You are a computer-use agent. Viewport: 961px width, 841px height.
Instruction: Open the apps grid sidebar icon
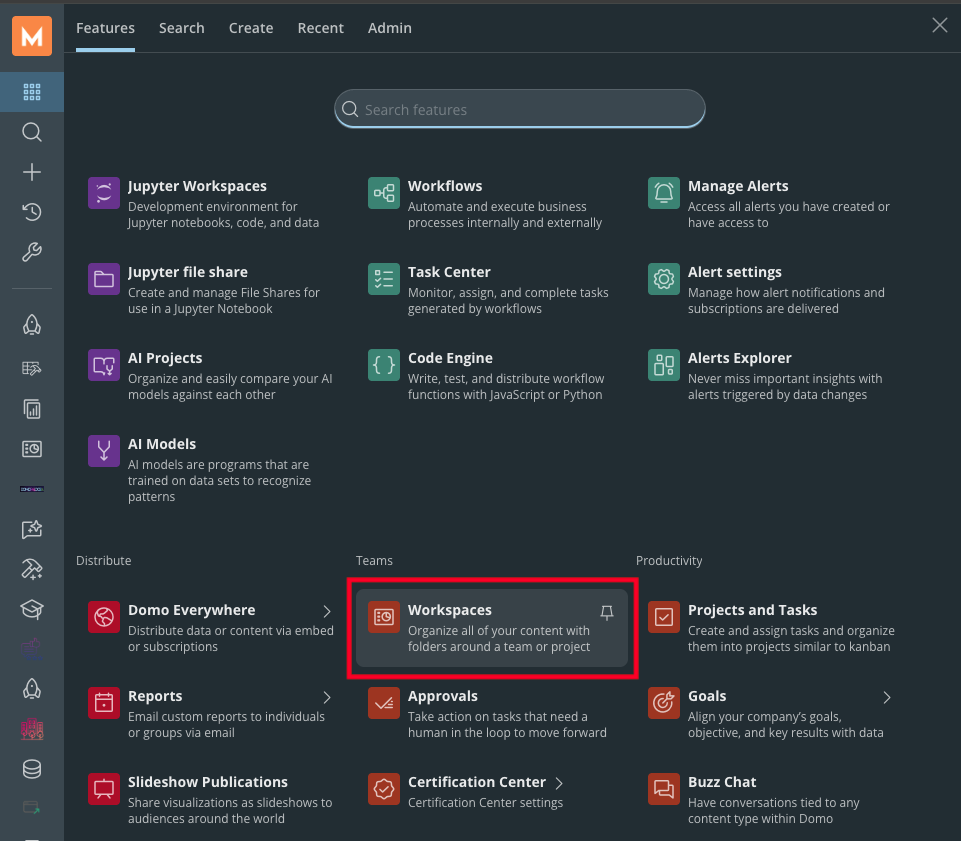pyautogui.click(x=32, y=92)
